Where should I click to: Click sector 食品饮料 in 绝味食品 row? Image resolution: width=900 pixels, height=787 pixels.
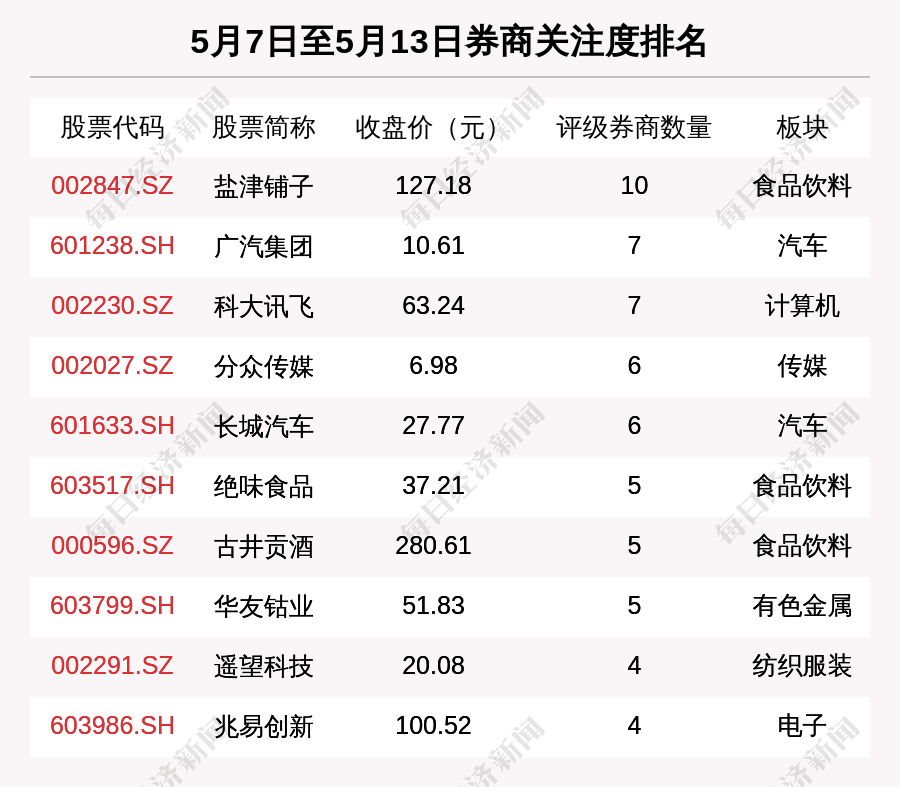pyautogui.click(x=802, y=486)
